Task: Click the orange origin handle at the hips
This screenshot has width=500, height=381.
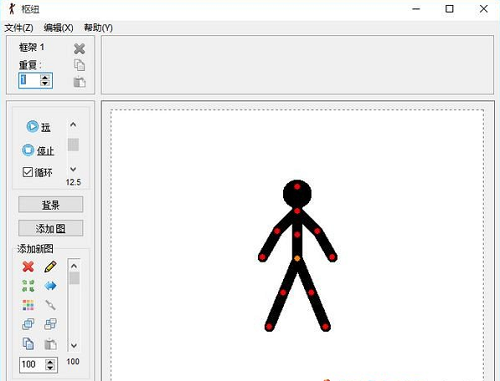Action: [297, 258]
